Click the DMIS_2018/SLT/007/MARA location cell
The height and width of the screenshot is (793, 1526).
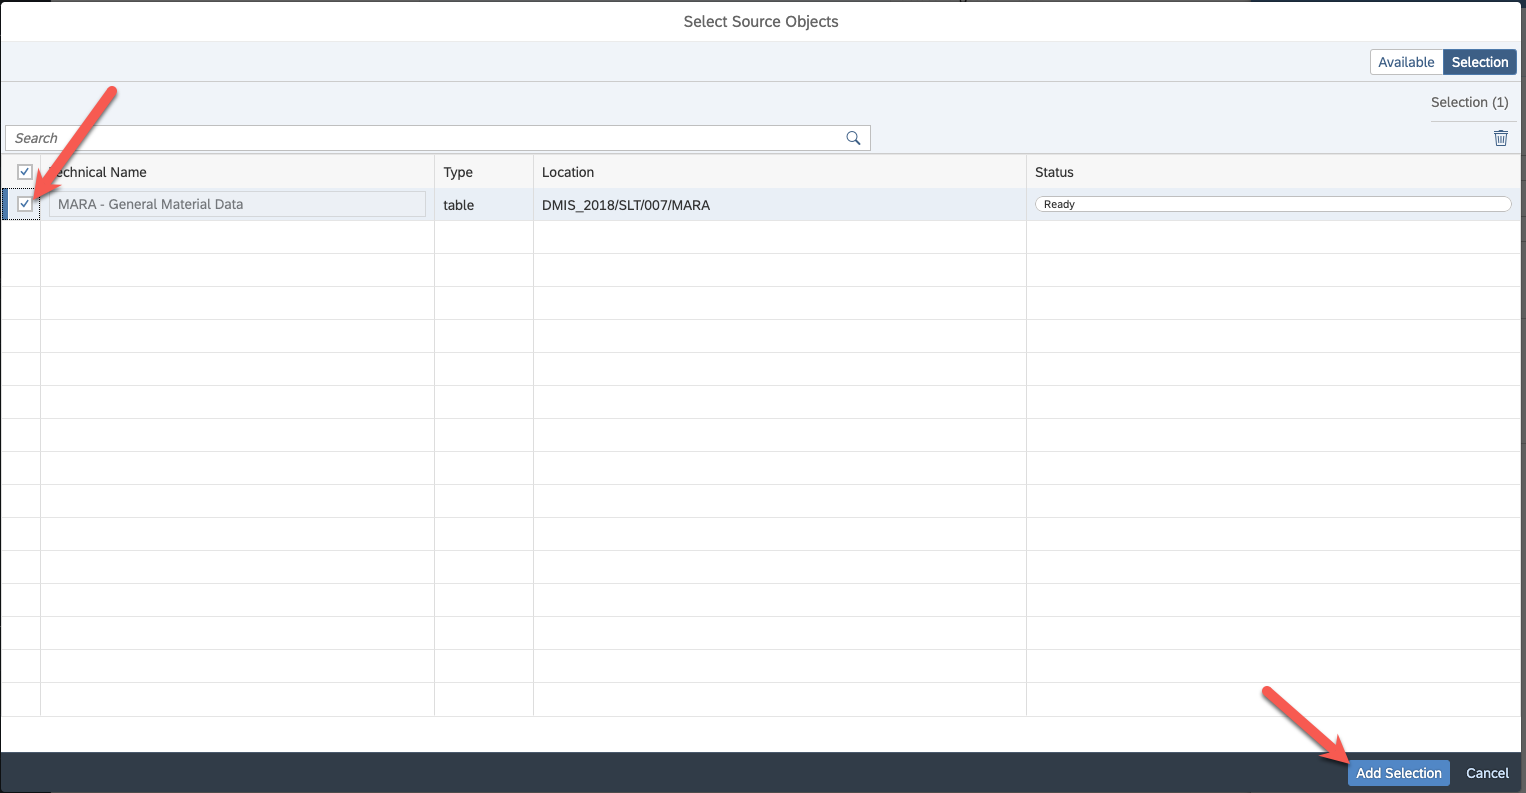pyautogui.click(x=626, y=205)
